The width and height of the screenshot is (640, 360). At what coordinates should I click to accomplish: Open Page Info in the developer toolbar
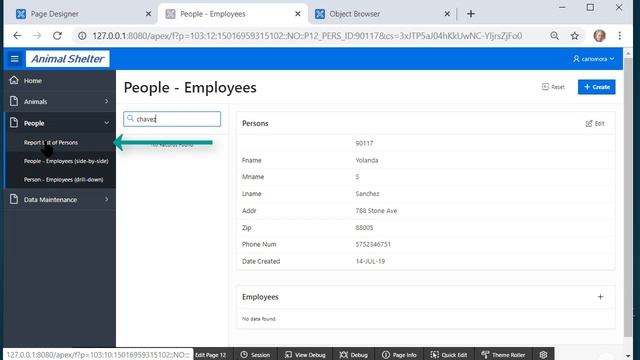(399, 355)
